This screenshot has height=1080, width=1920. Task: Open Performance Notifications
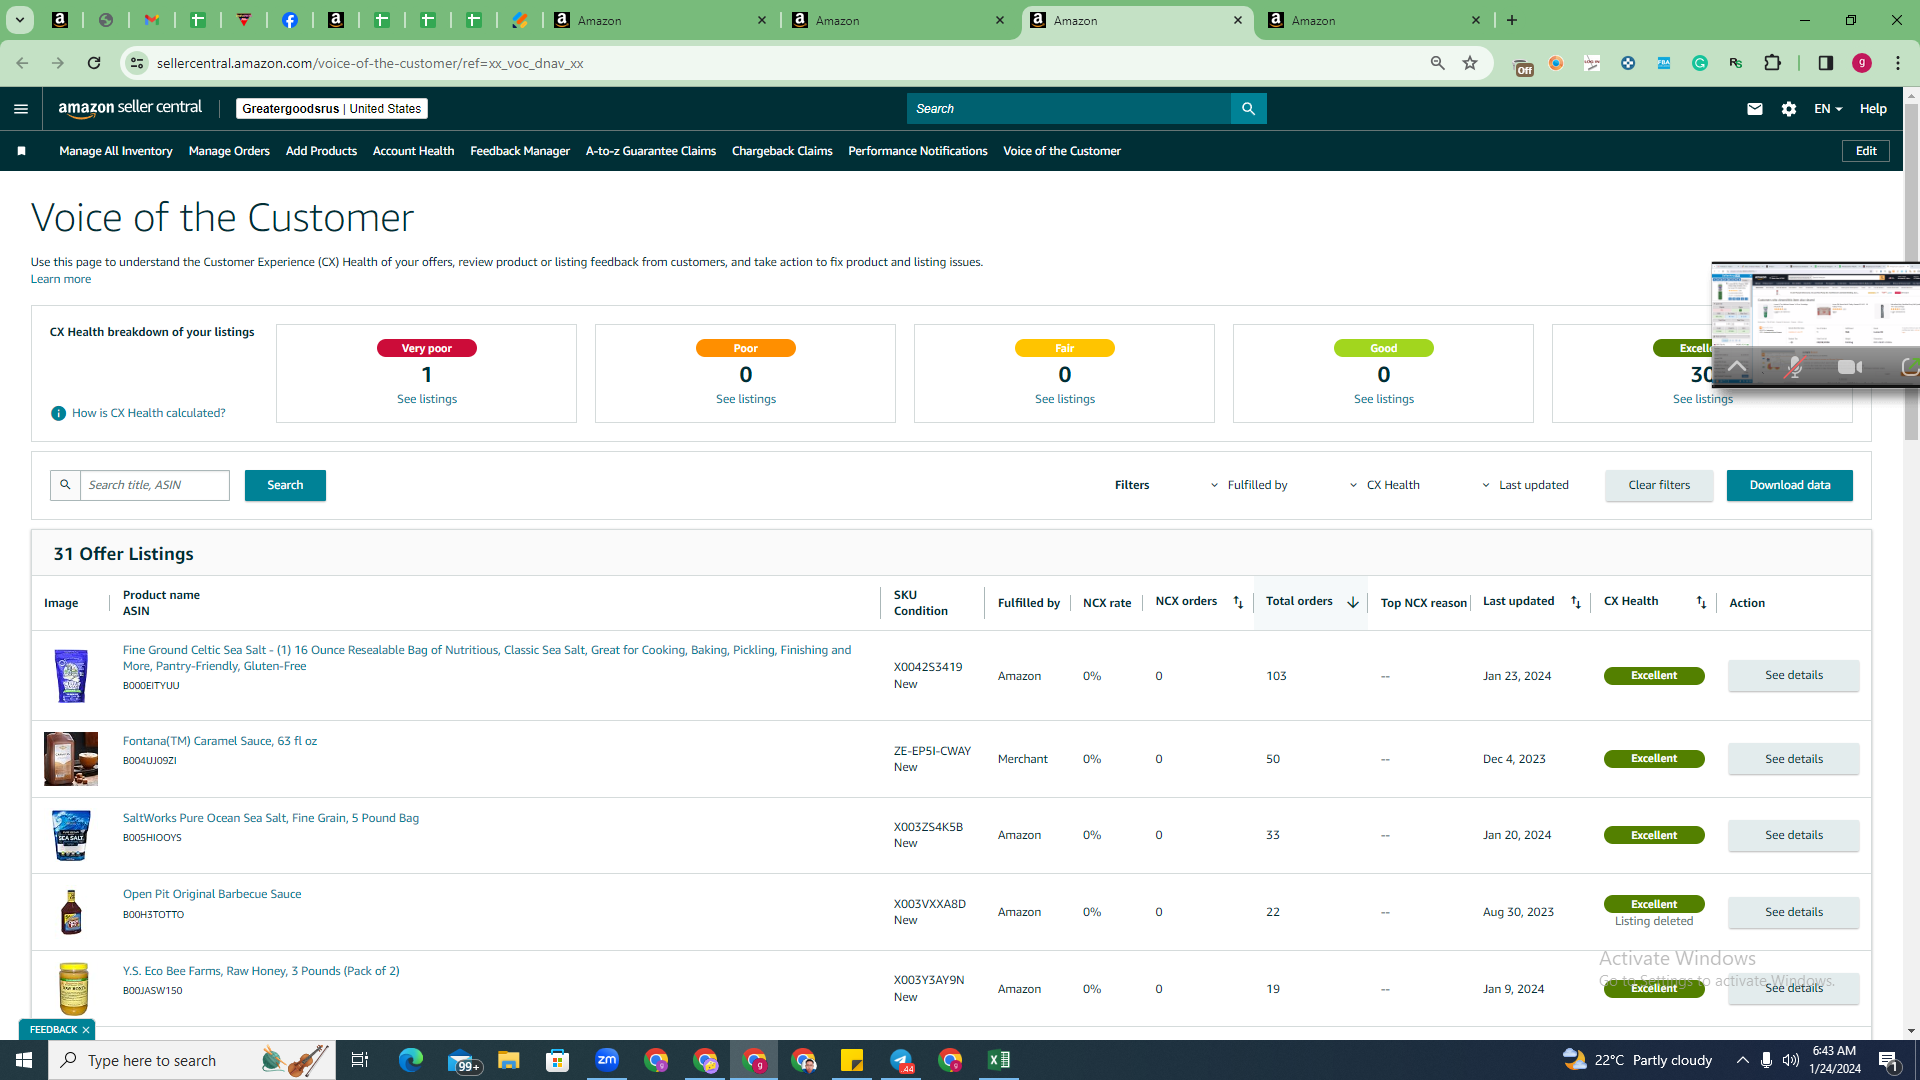[918, 151]
